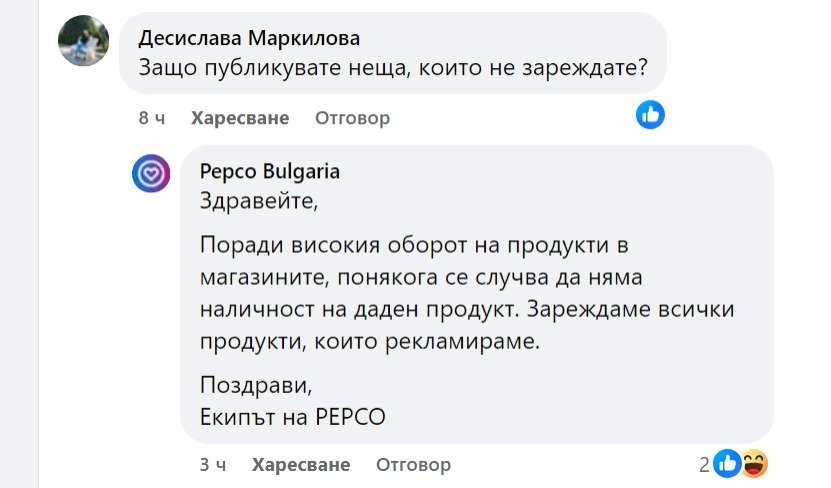Screen dimensions: 831x488
Task: Click the 'Здравейте,' greeting line in the reply
Action: 258,200
